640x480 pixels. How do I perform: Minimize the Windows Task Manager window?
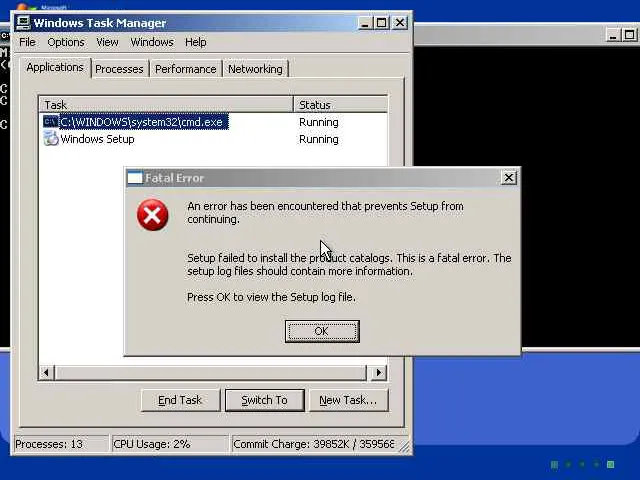(x=364, y=23)
